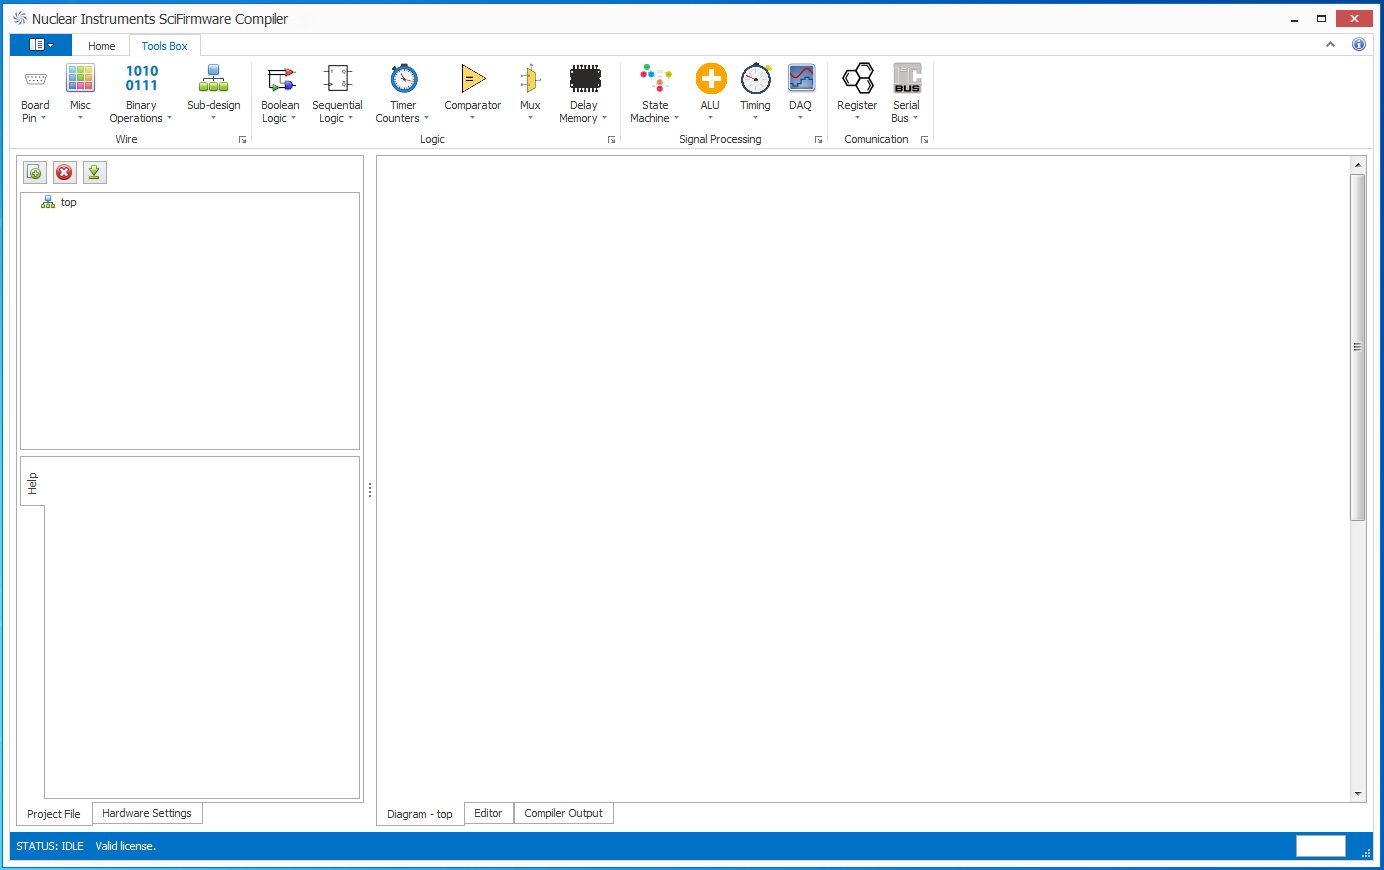Select the Tools Box ribbon tab
This screenshot has height=870, width=1384.
(x=164, y=46)
